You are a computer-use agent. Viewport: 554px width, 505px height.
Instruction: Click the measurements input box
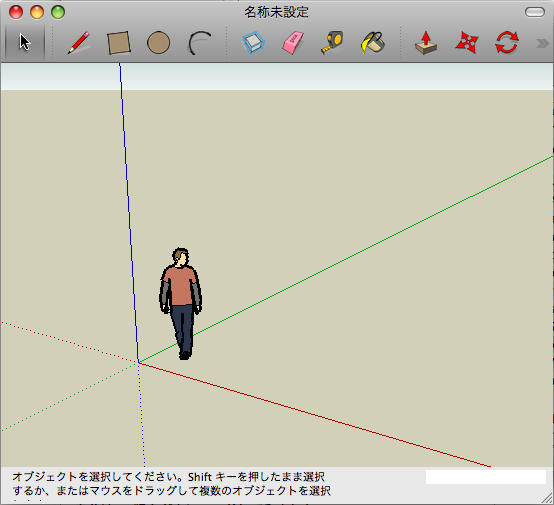(x=486, y=477)
